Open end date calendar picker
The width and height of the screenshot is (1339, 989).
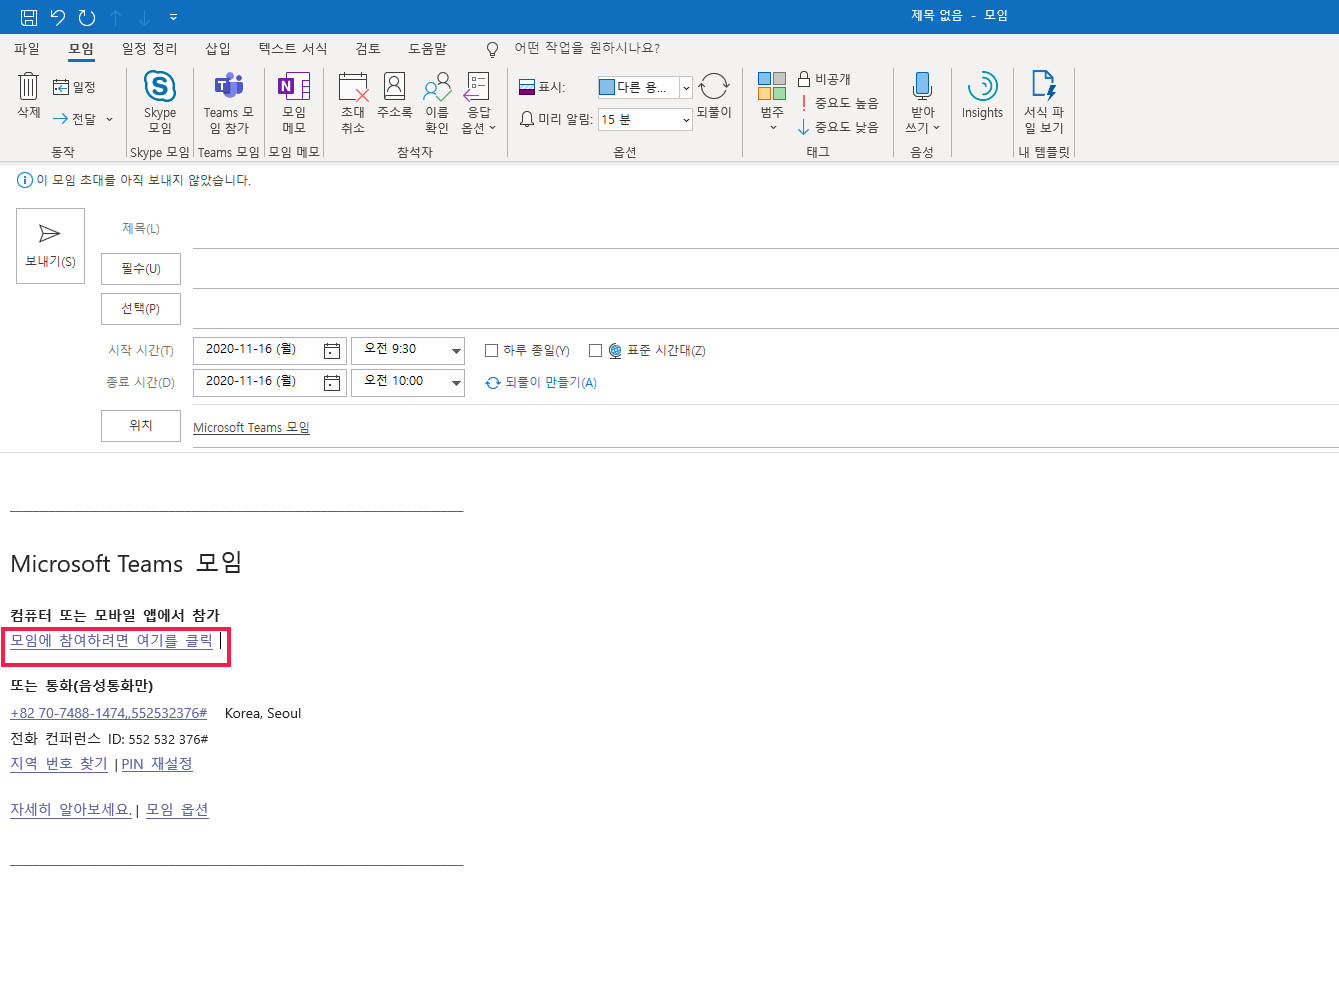332,382
